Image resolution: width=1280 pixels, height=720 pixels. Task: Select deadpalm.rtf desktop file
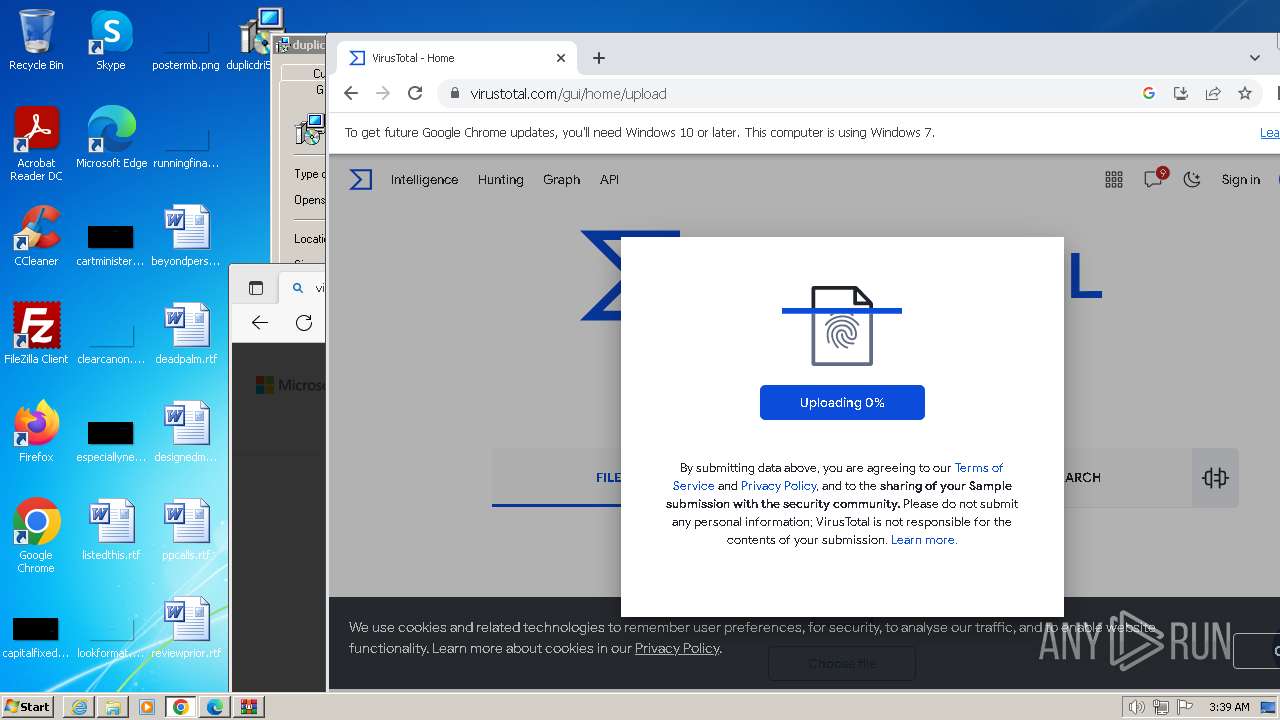[x=186, y=334]
